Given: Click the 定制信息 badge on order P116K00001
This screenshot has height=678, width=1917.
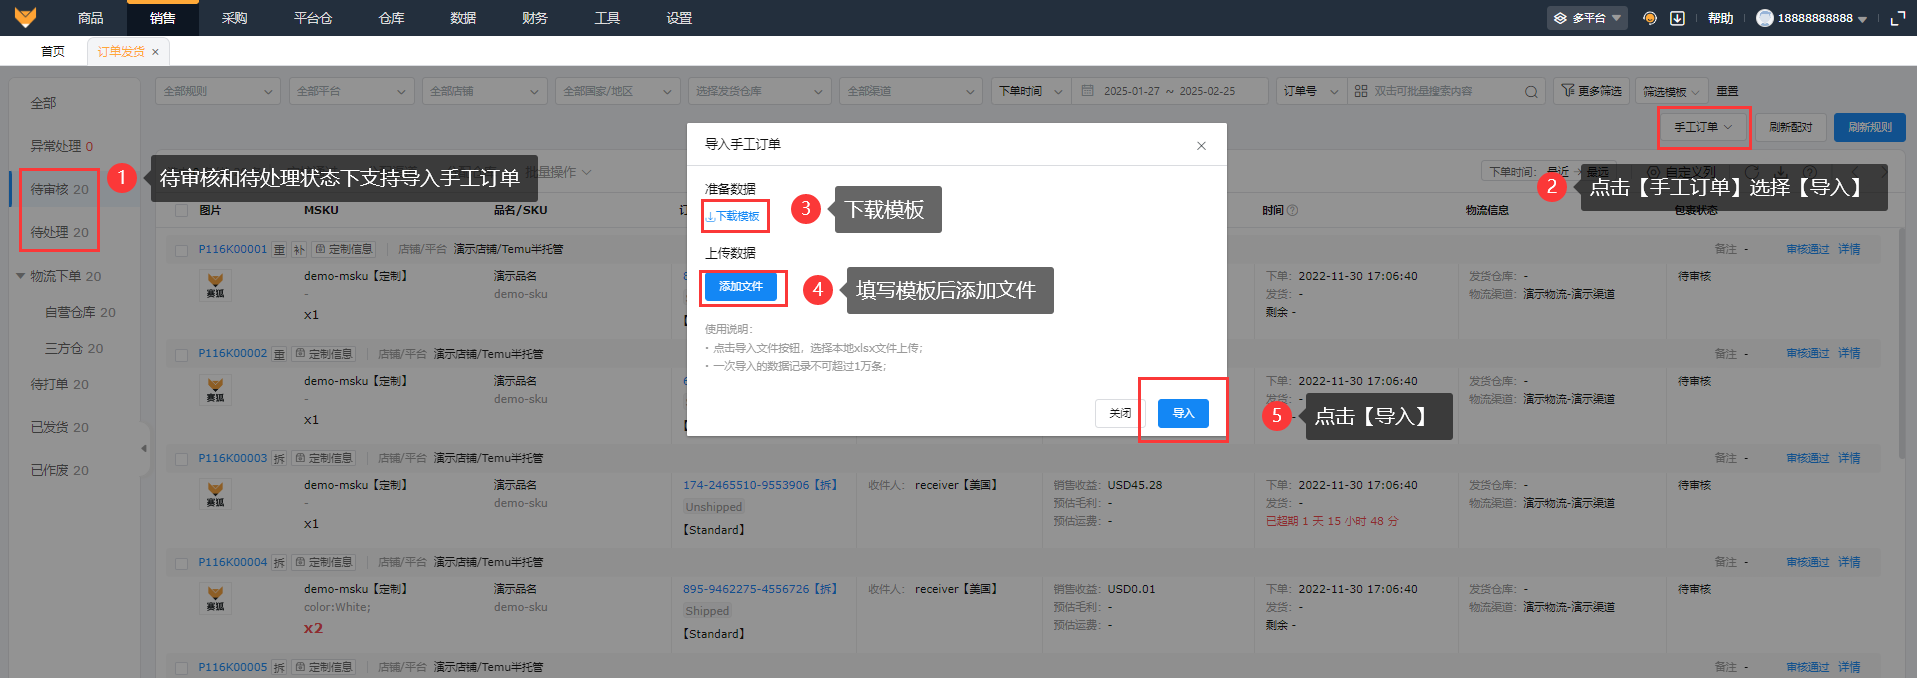Looking at the screenshot, I should pyautogui.click(x=343, y=249).
